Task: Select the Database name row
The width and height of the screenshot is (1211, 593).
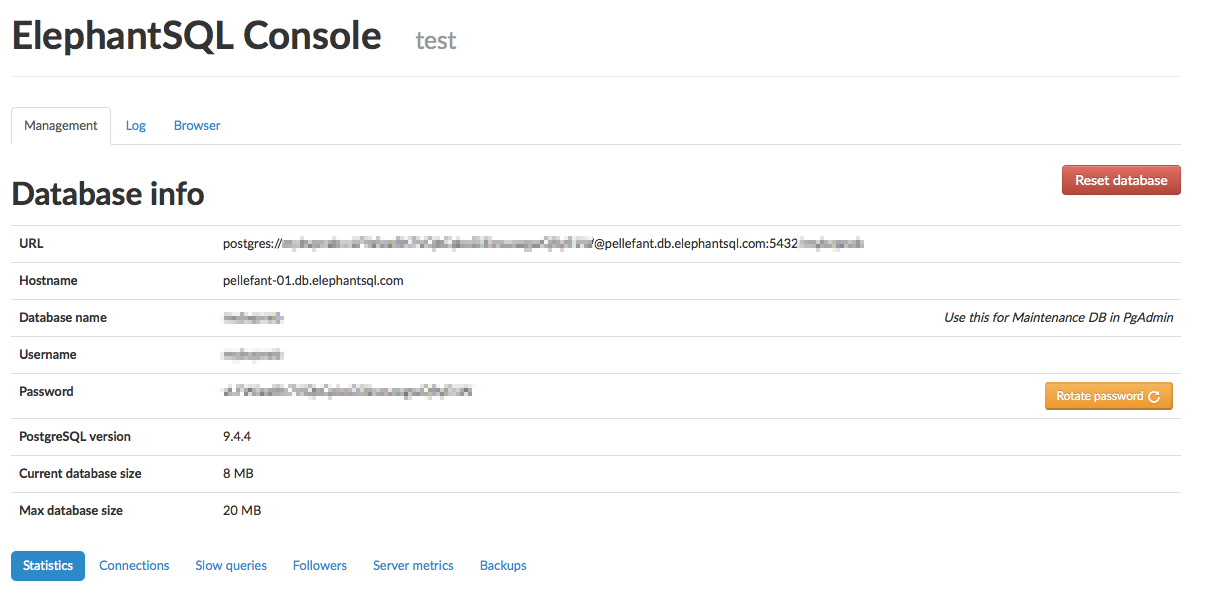Action: (253, 317)
